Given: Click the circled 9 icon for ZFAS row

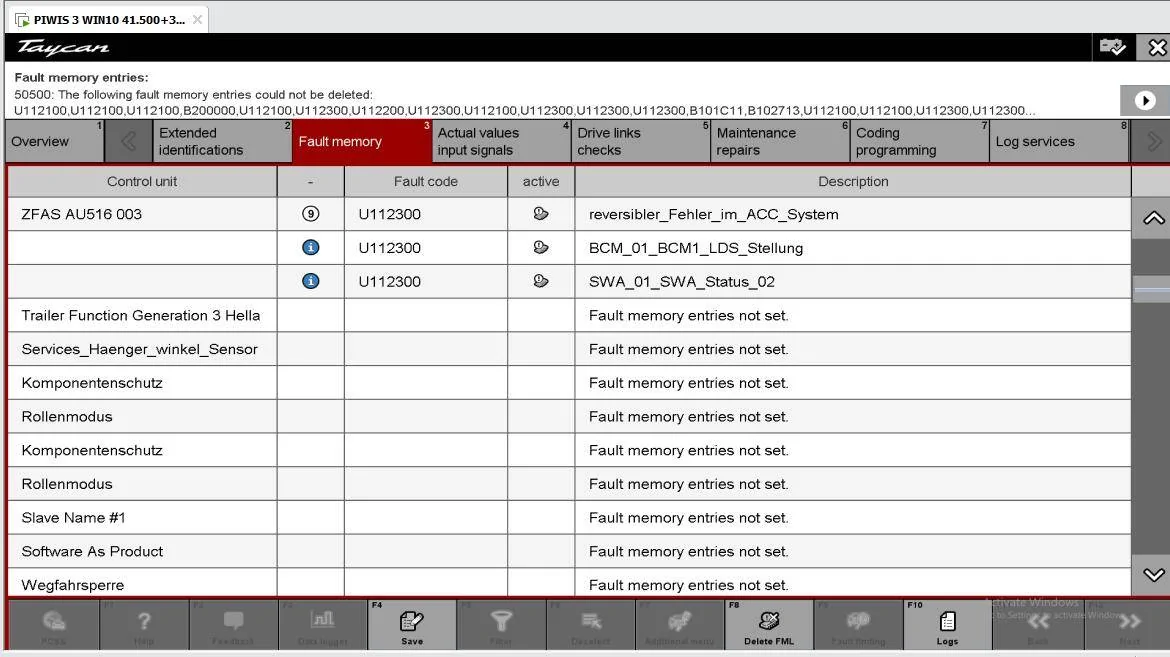Looking at the screenshot, I should pos(310,214).
